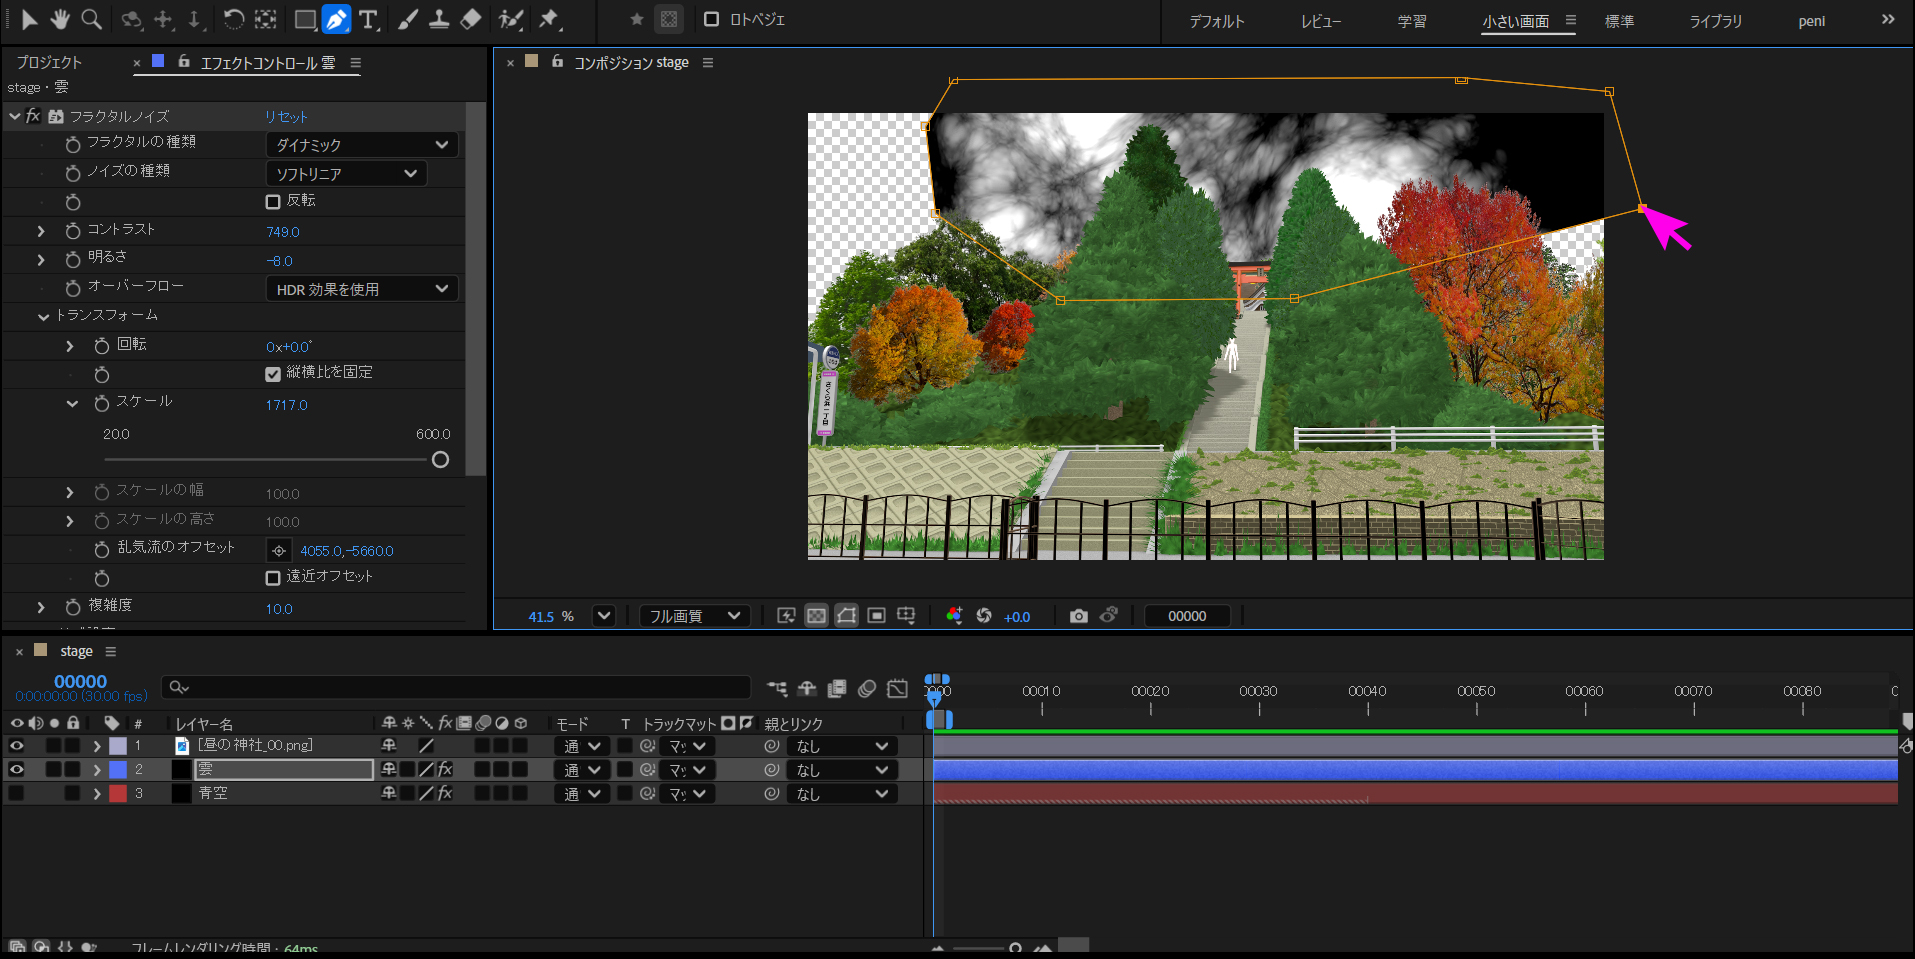
Task: Uncheck the 縦横比を固定 checkbox
Action: [x=273, y=374]
